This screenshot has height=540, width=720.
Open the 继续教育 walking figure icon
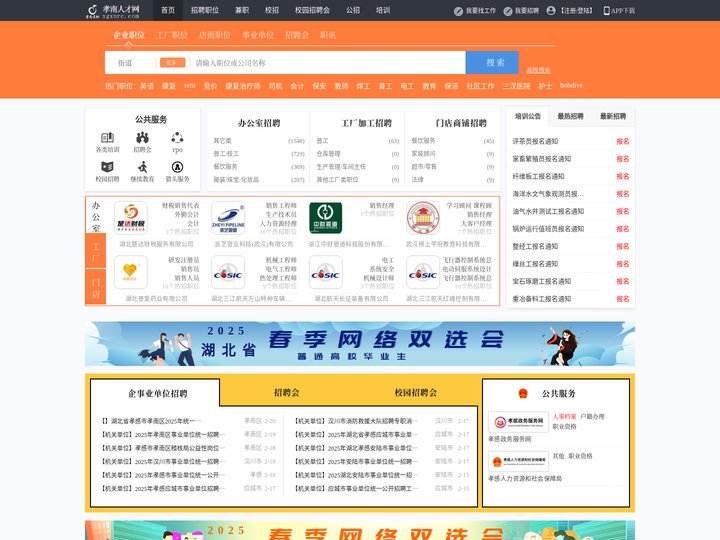(x=142, y=167)
